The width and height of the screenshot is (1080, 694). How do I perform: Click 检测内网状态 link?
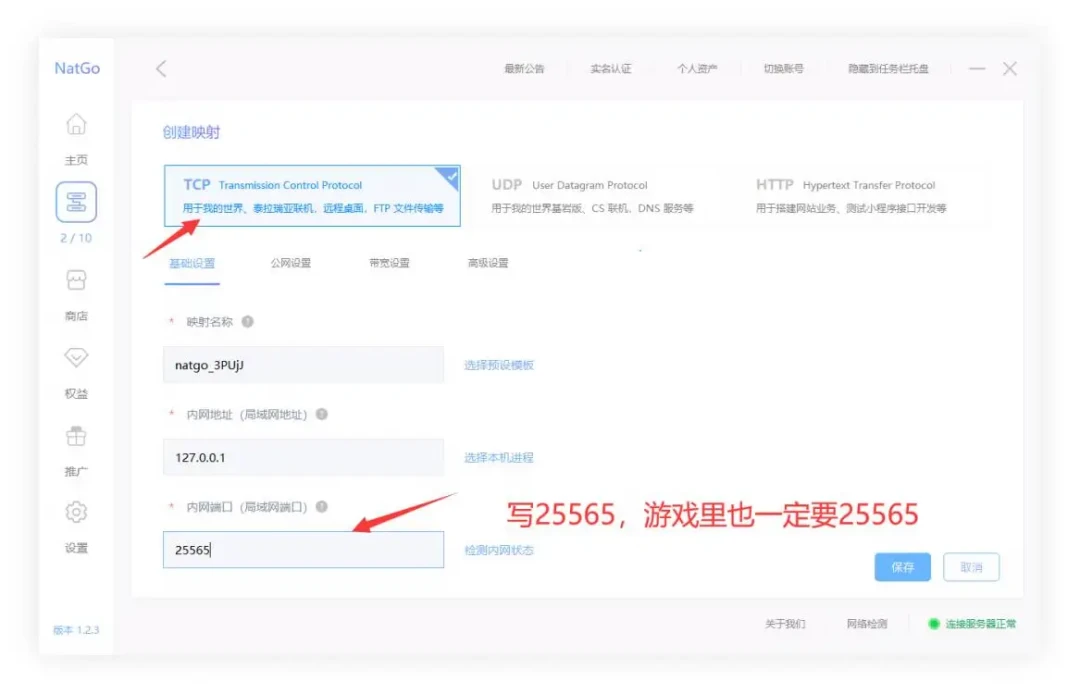point(499,550)
